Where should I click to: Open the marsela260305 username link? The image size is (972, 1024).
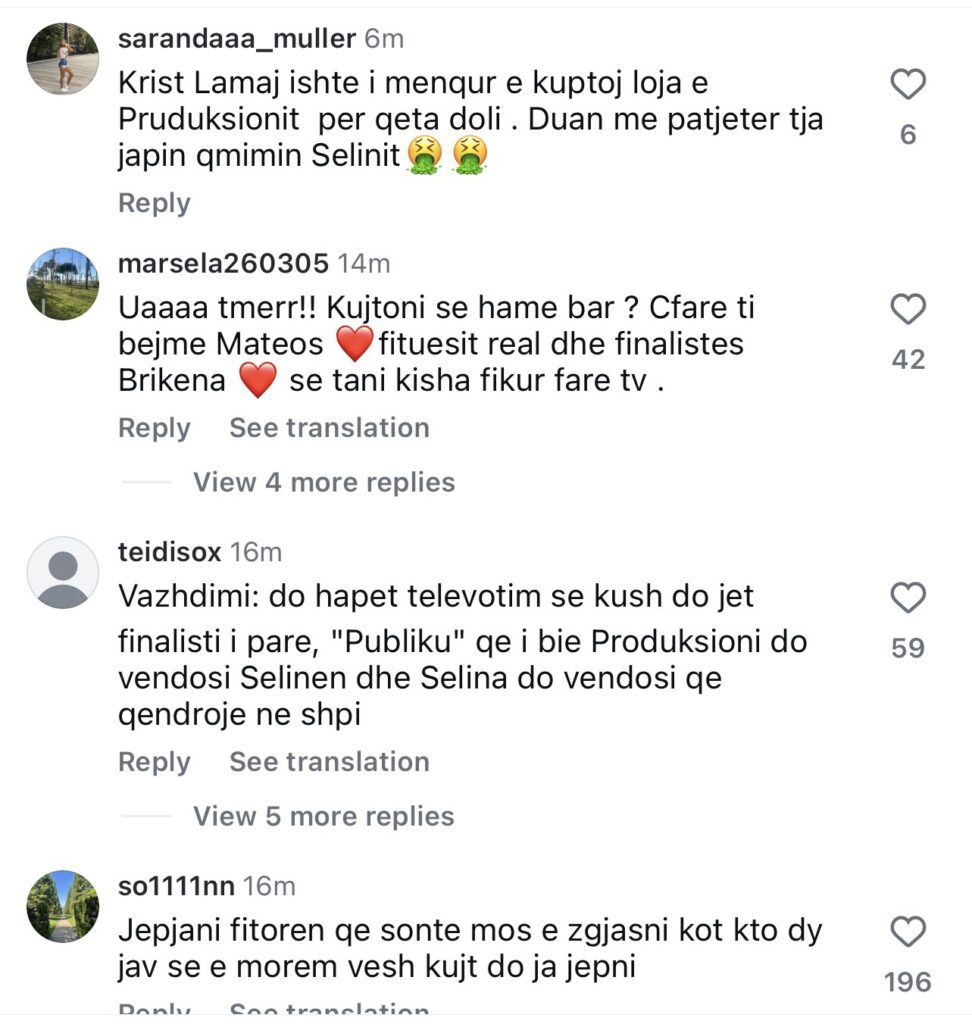coord(223,264)
